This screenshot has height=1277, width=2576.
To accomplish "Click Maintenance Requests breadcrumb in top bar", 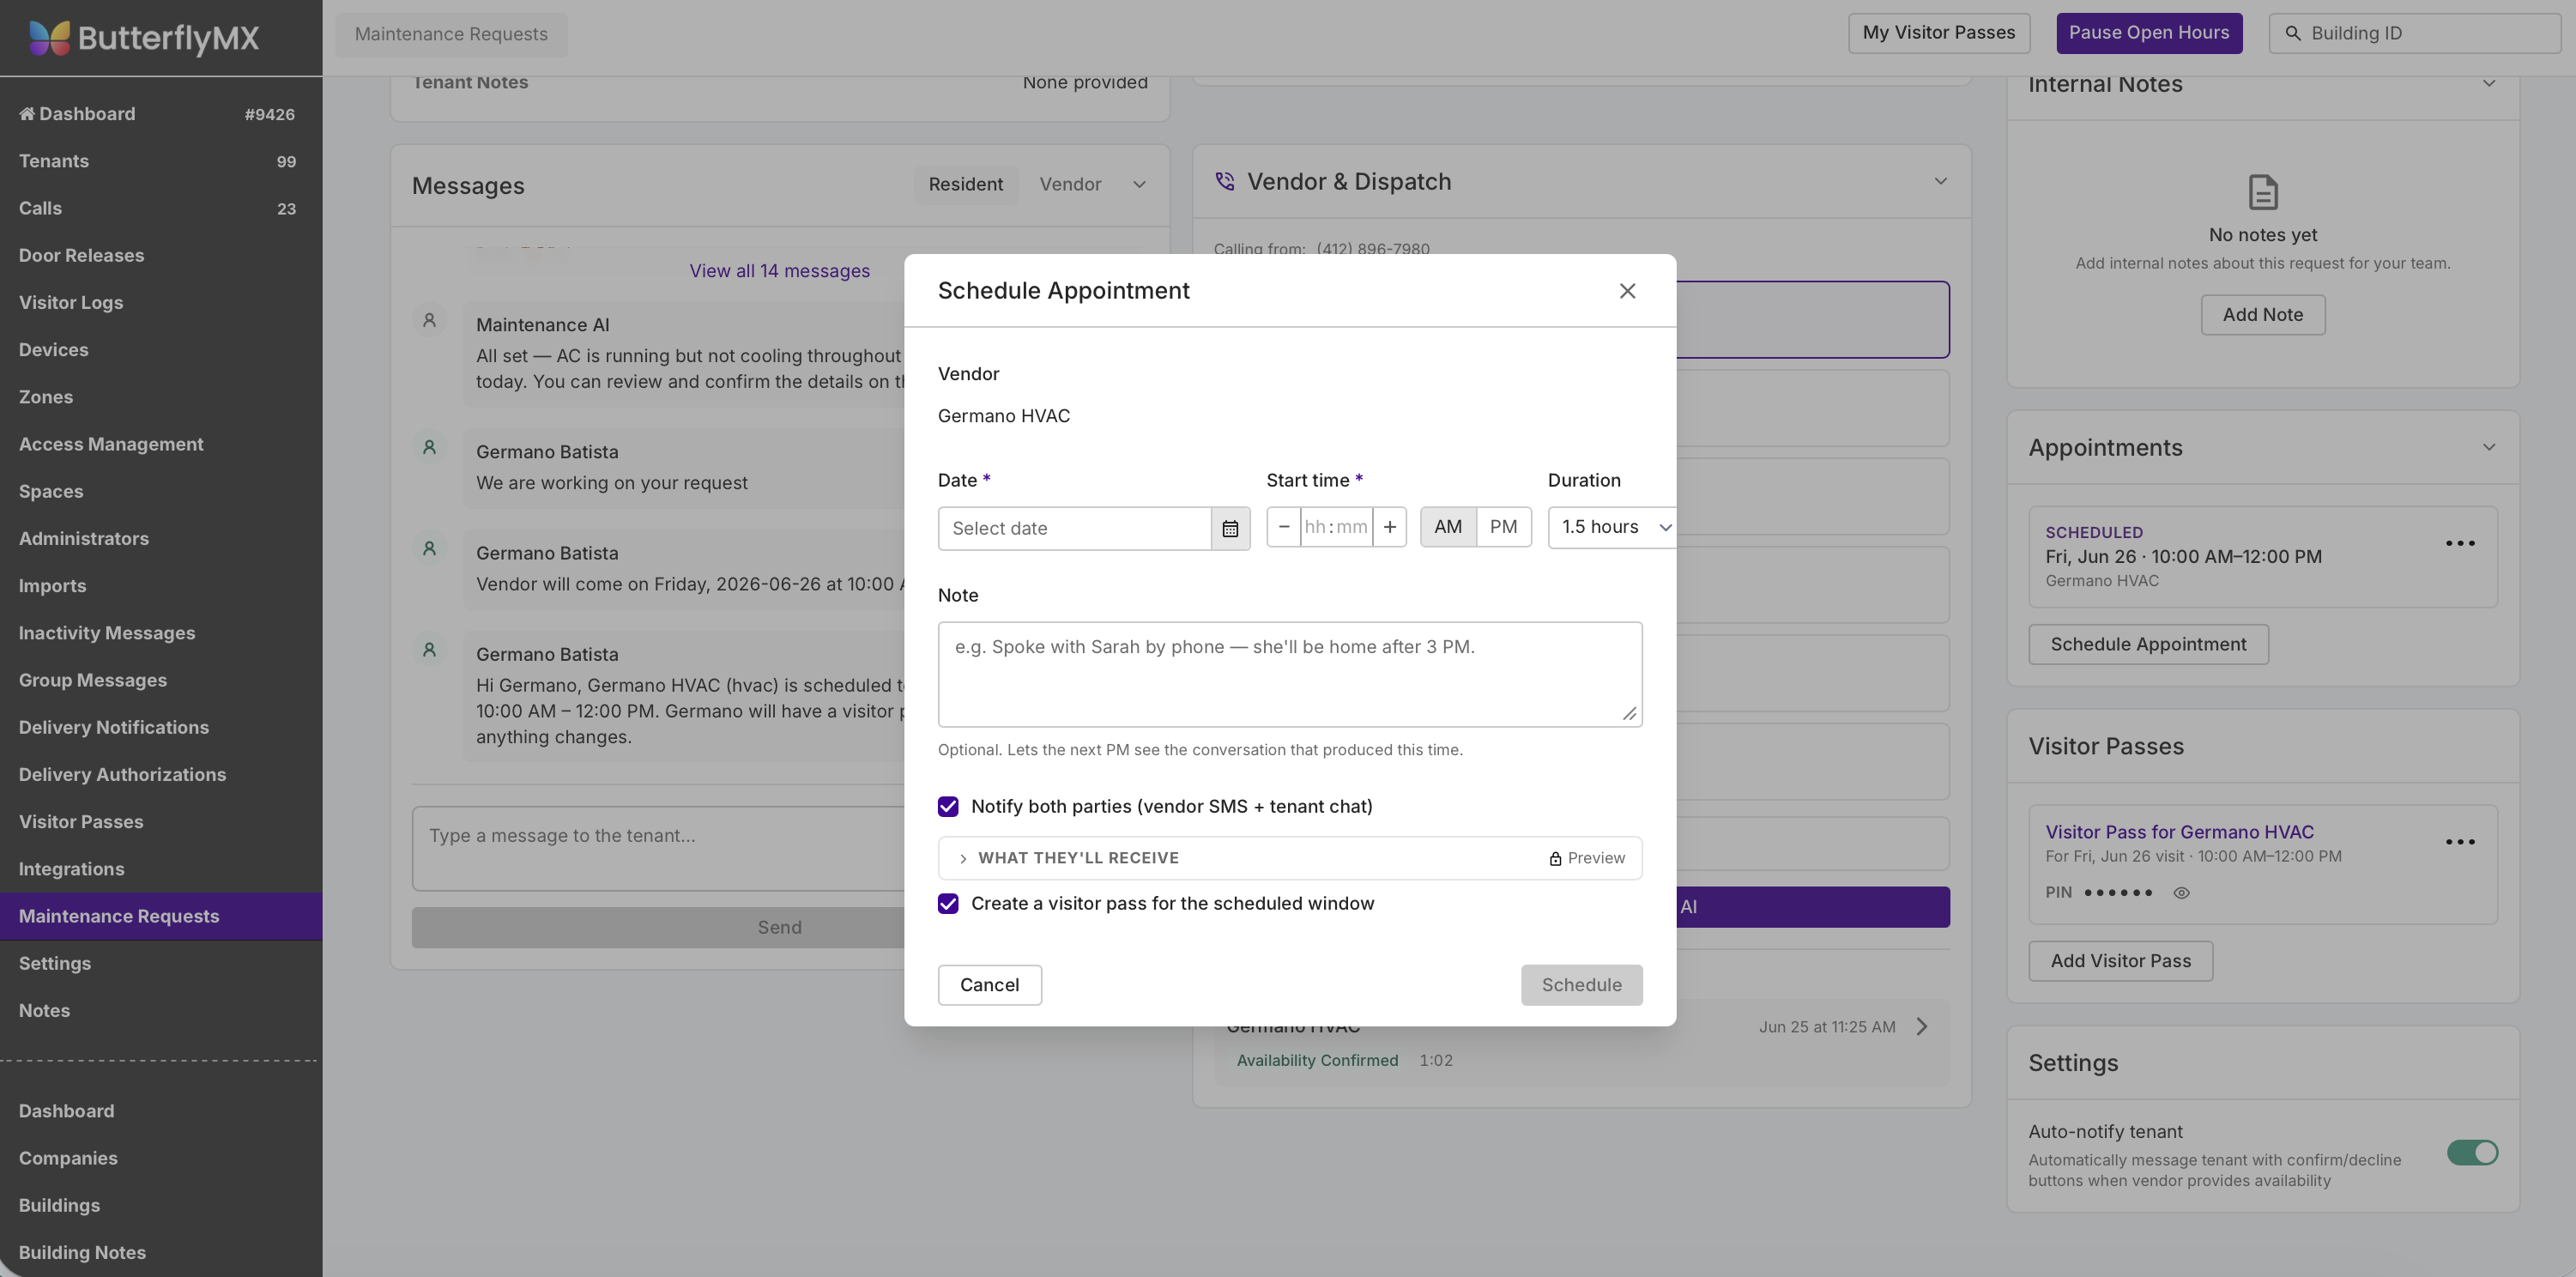I will 451,34.
